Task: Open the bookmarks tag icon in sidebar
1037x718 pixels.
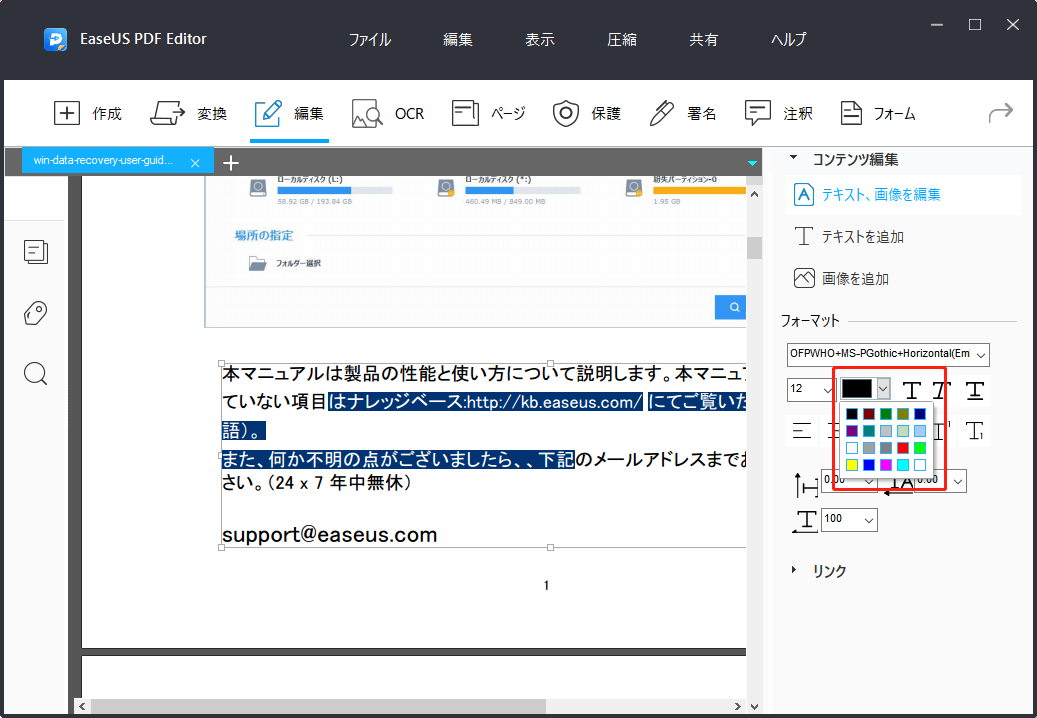Action: point(35,313)
